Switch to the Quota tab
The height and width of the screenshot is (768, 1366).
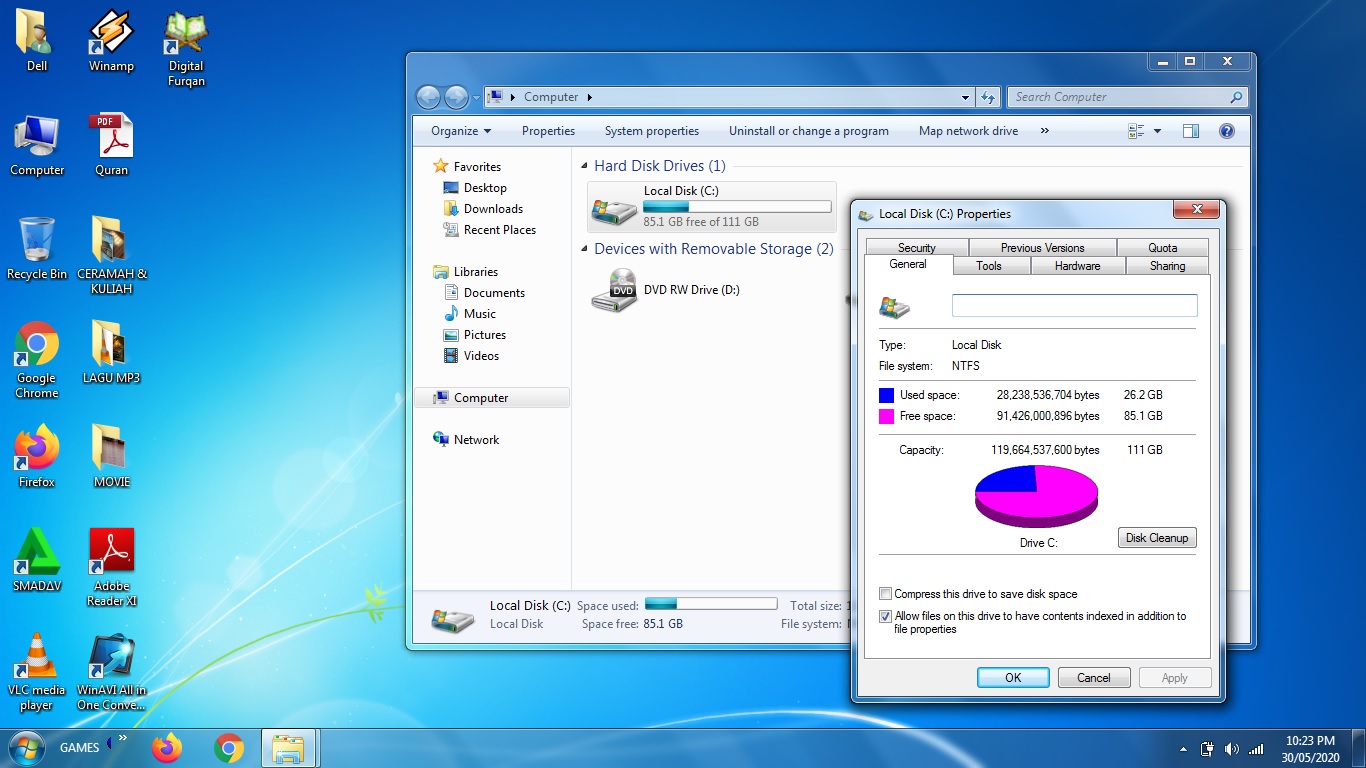point(1162,248)
